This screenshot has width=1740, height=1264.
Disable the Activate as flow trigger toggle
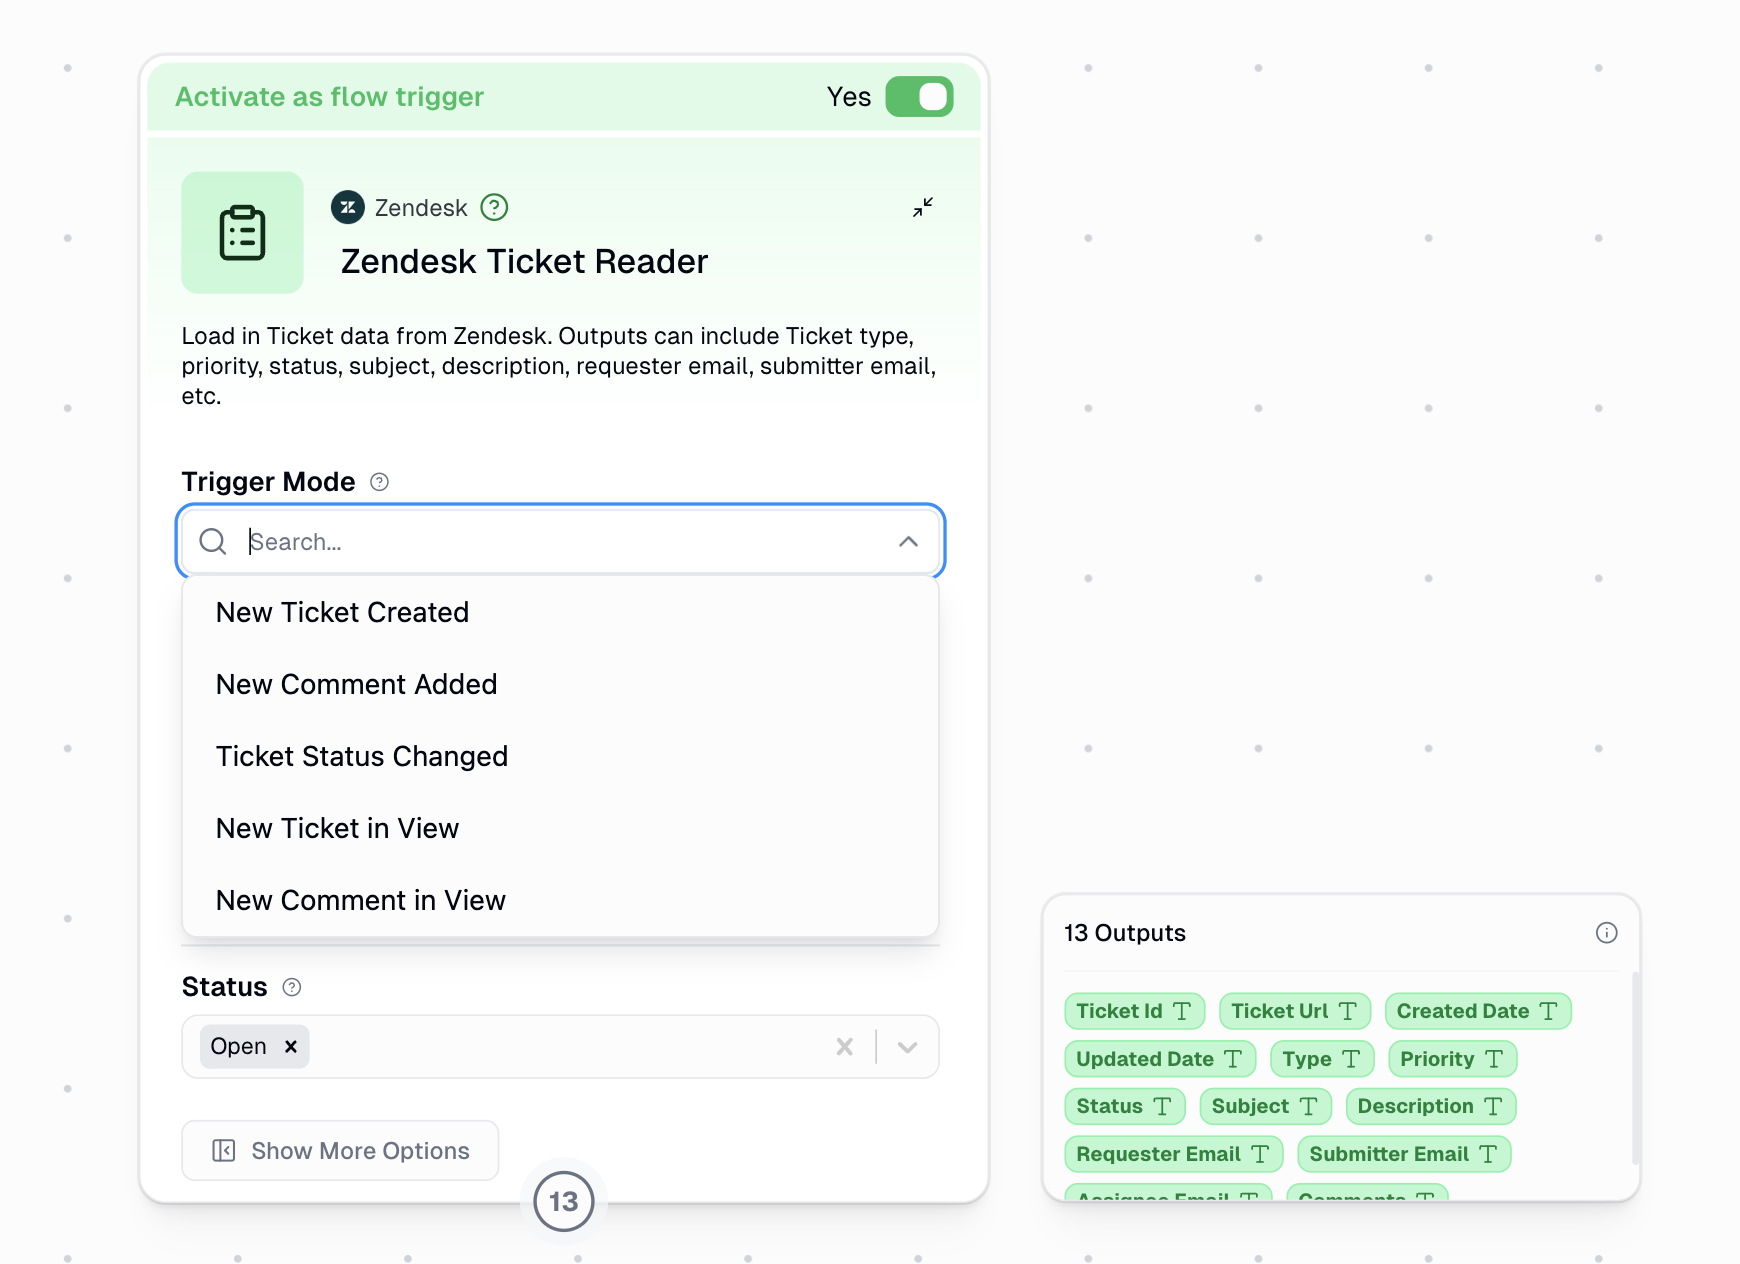[918, 96]
